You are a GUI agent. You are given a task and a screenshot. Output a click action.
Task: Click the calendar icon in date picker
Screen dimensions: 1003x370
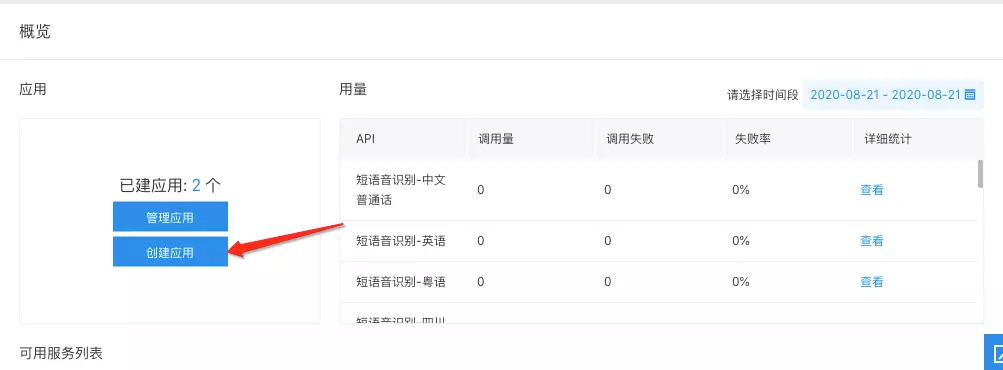[969, 95]
